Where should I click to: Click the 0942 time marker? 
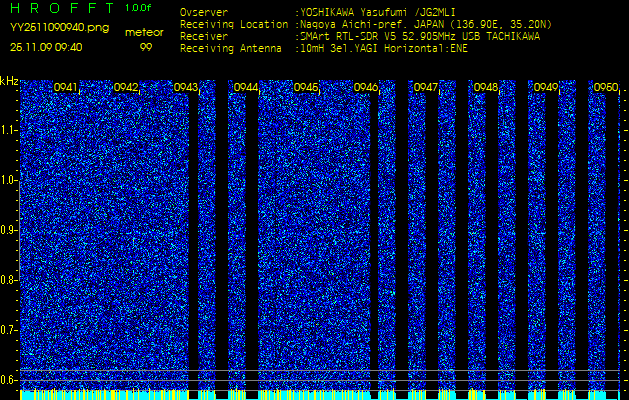click(126, 87)
